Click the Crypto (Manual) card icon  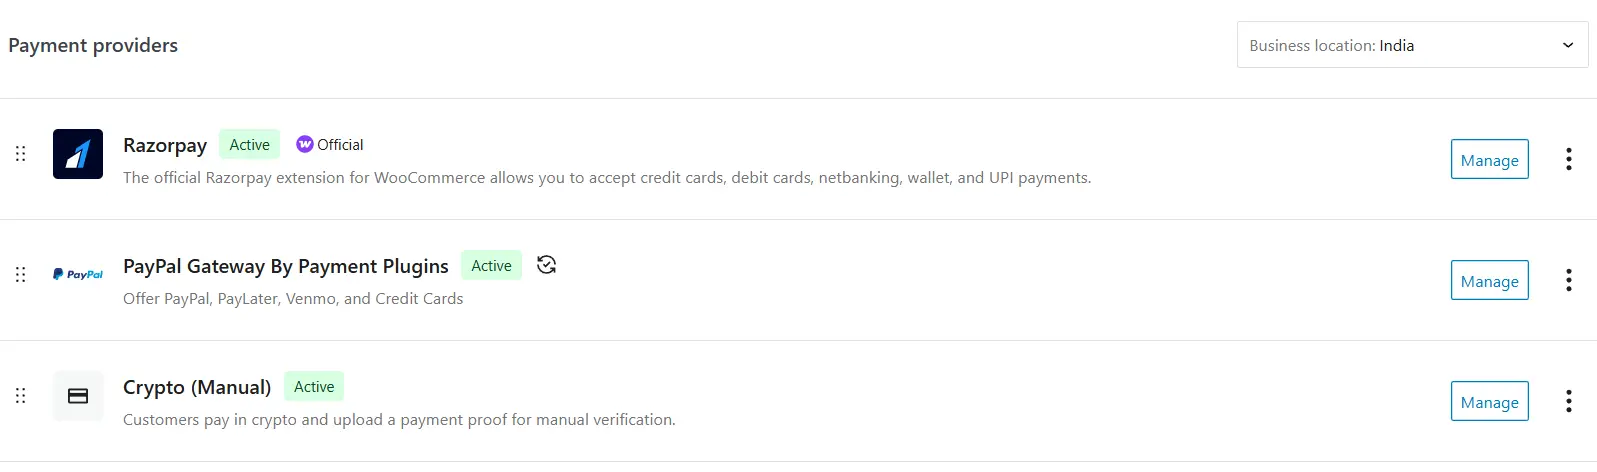click(78, 396)
